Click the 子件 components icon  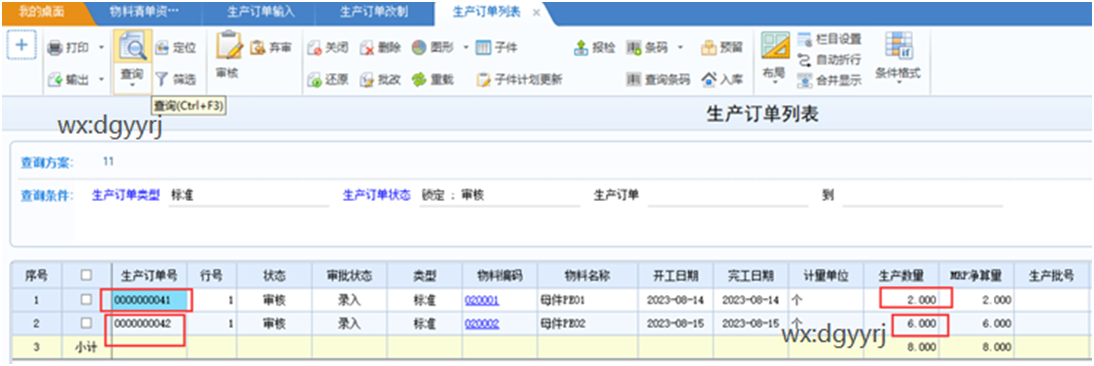tap(484, 47)
